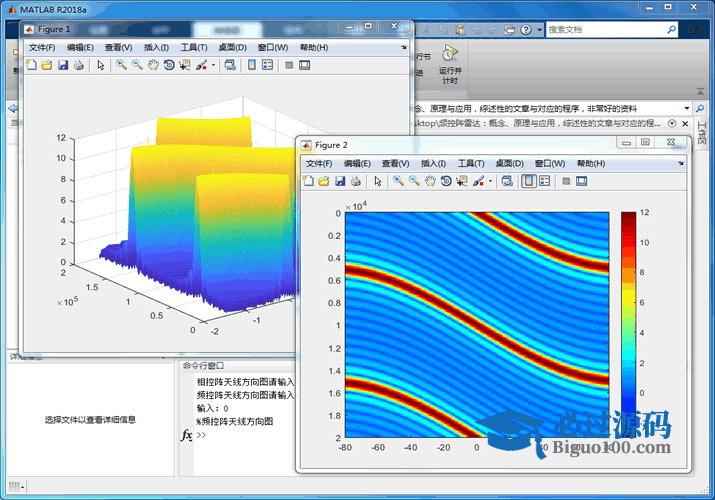Click the 运行并计时 button
715x500 pixels.
[x=450, y=62]
